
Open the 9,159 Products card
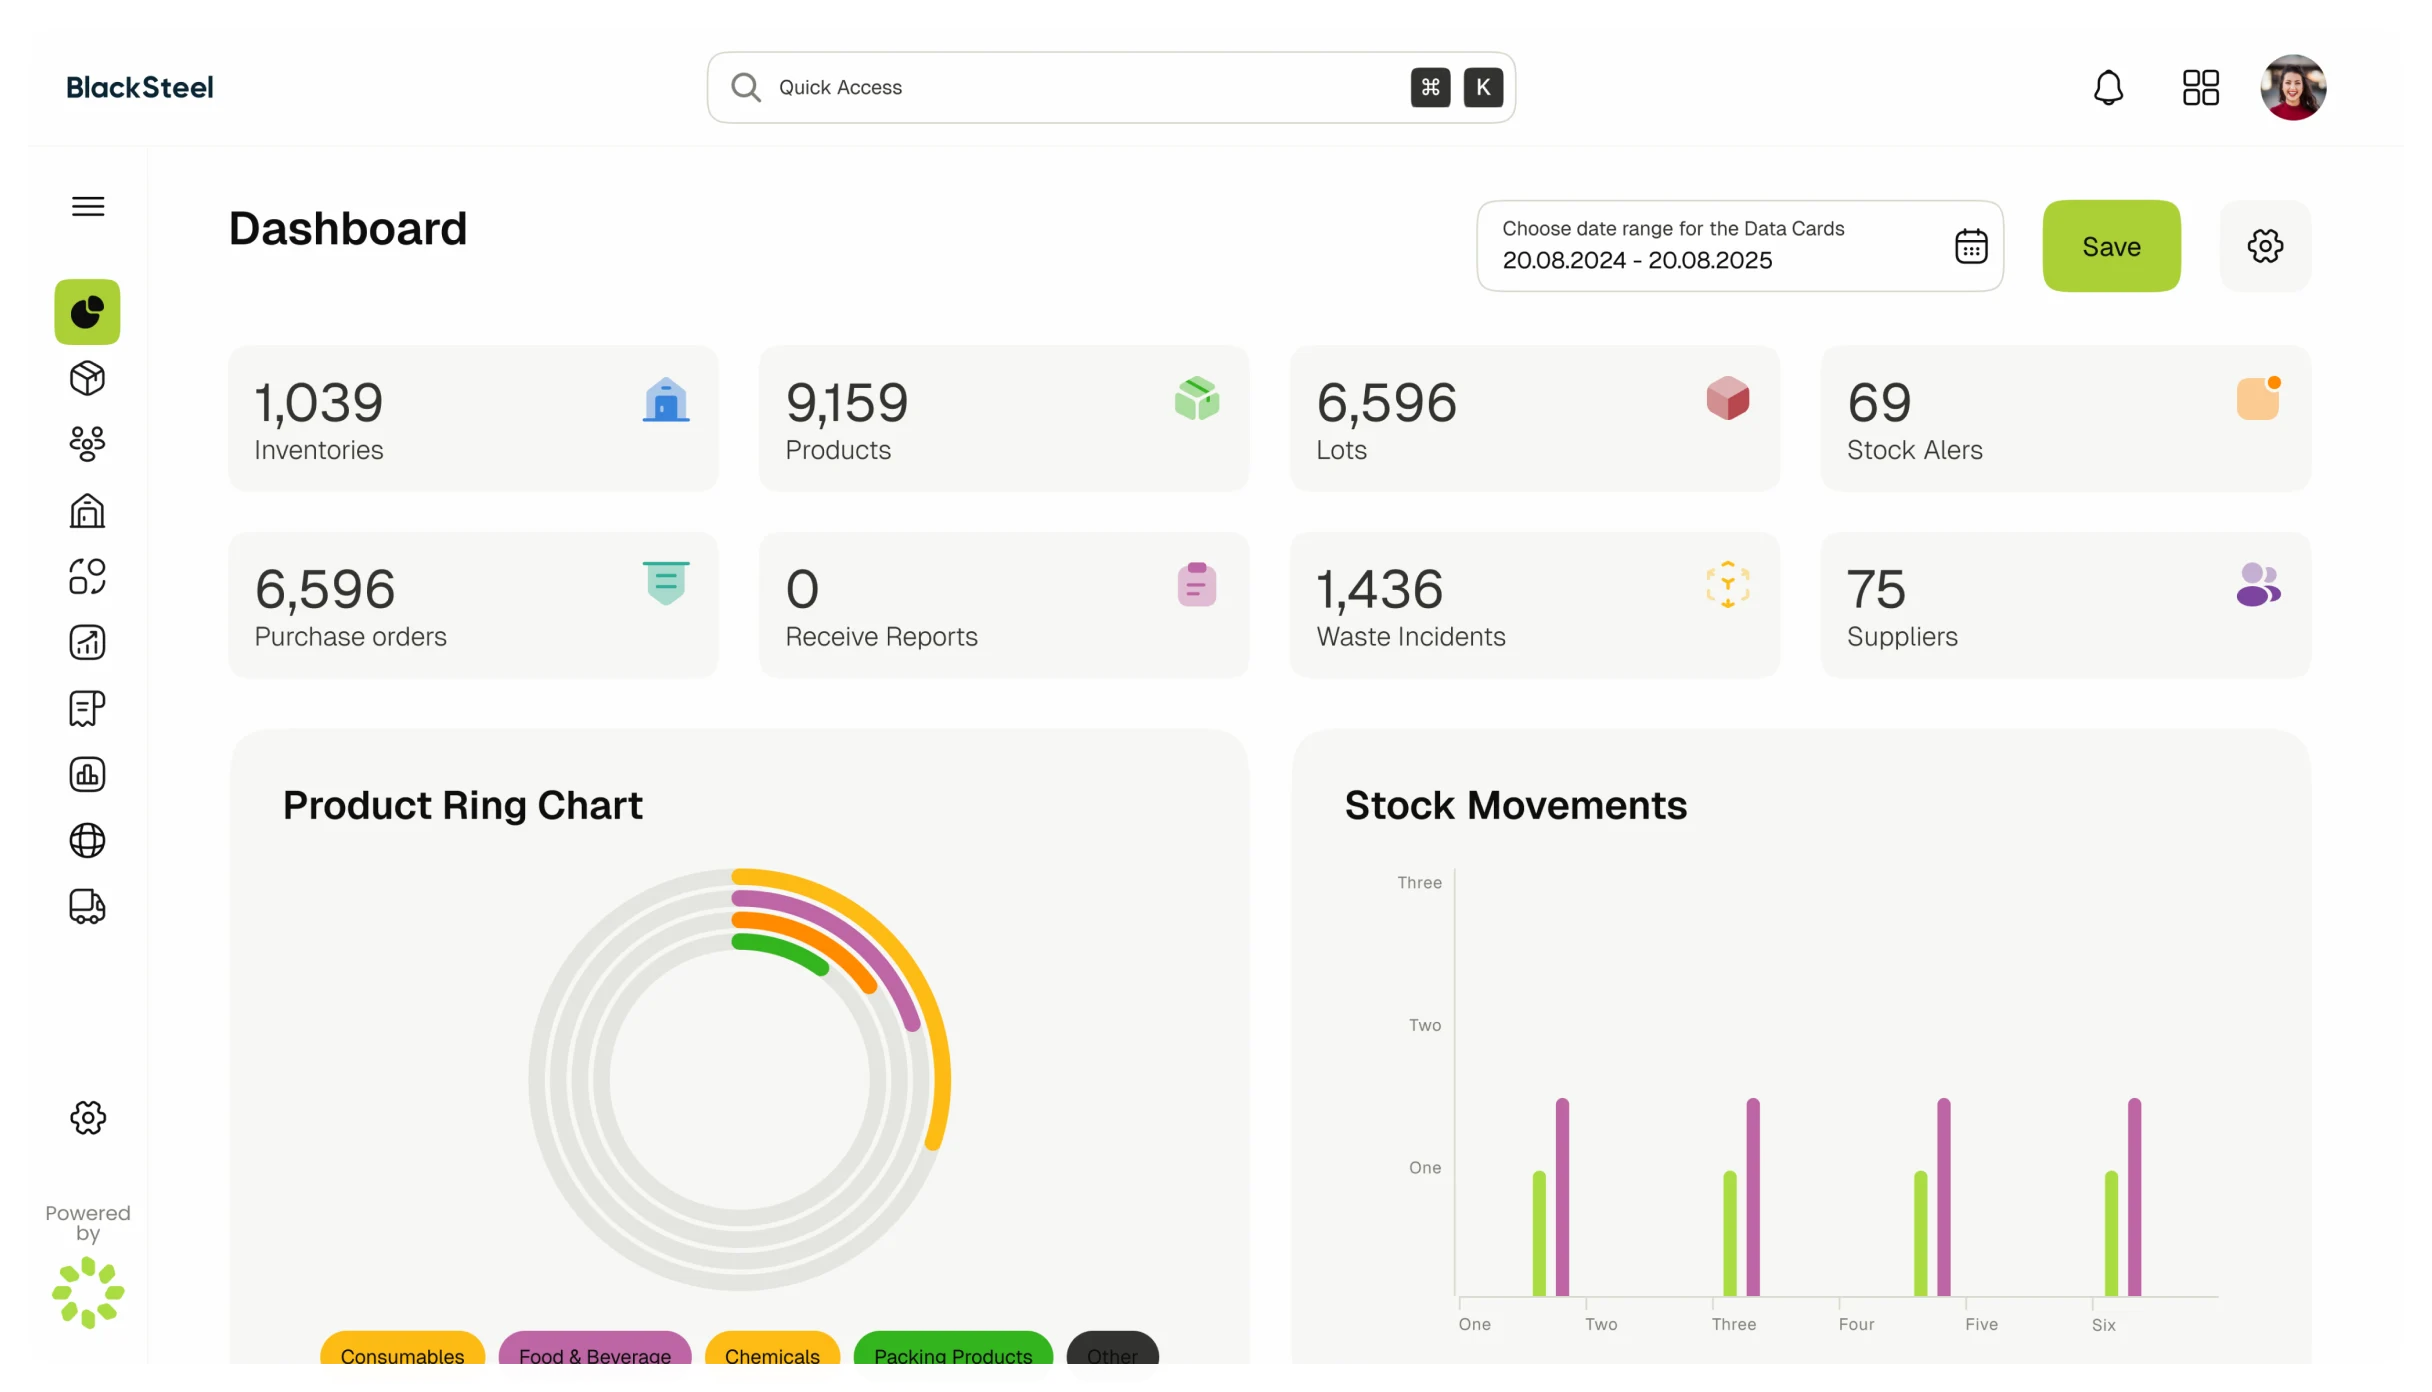tap(1004, 418)
